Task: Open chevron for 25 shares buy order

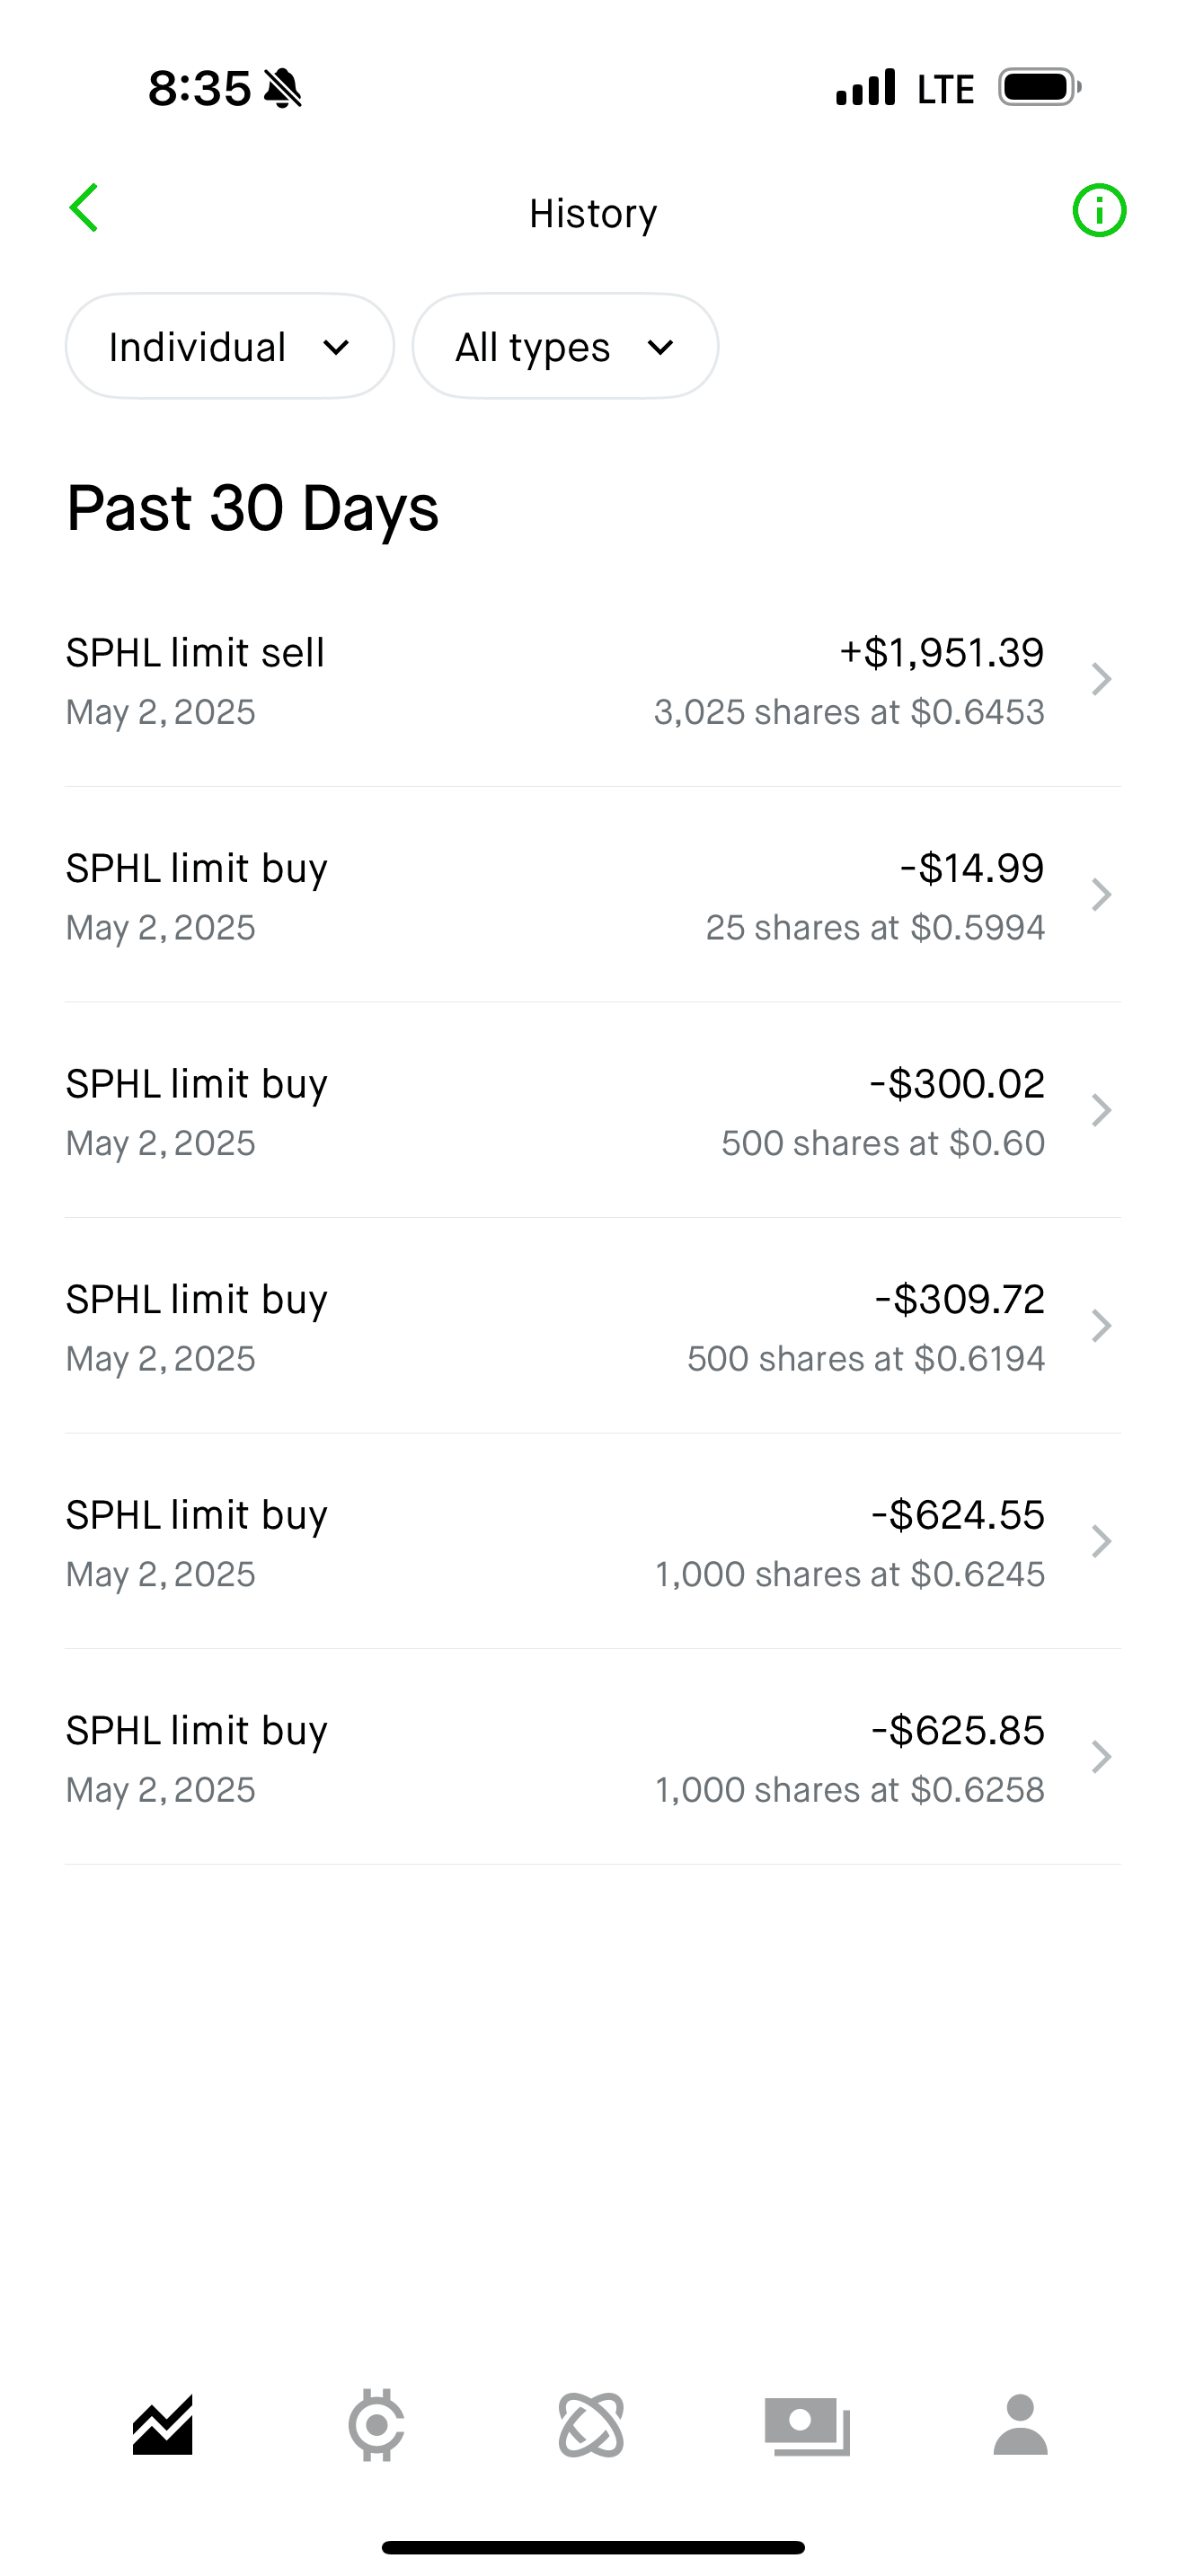Action: 1101,895
